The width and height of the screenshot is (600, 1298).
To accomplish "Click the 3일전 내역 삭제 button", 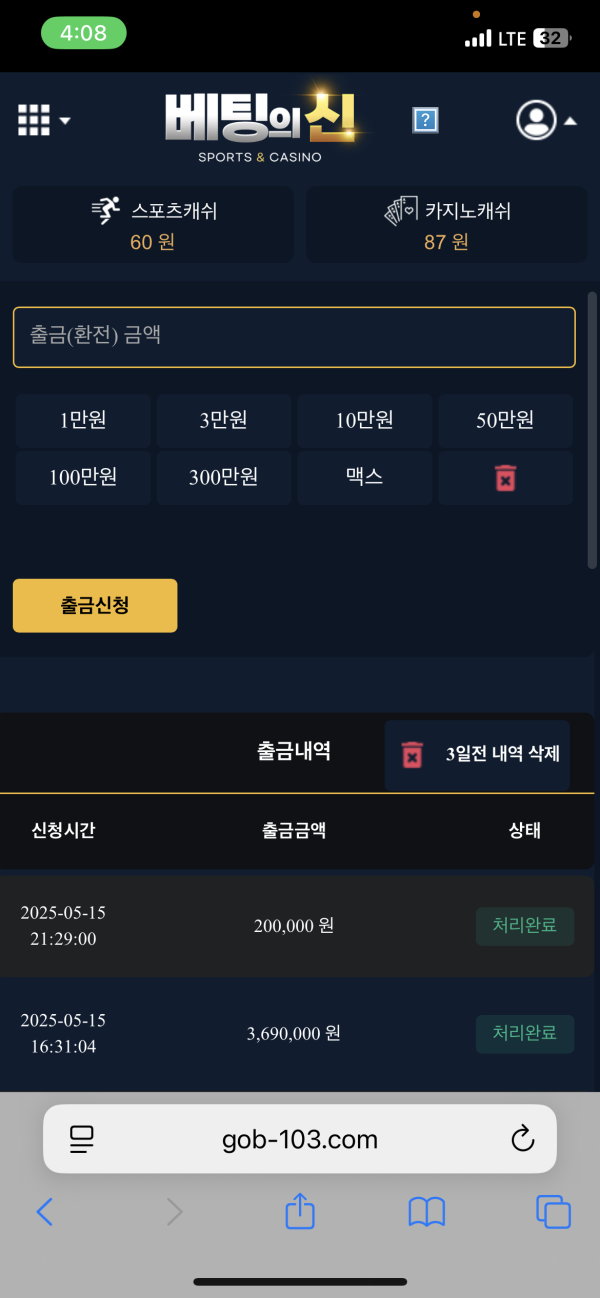I will point(477,755).
